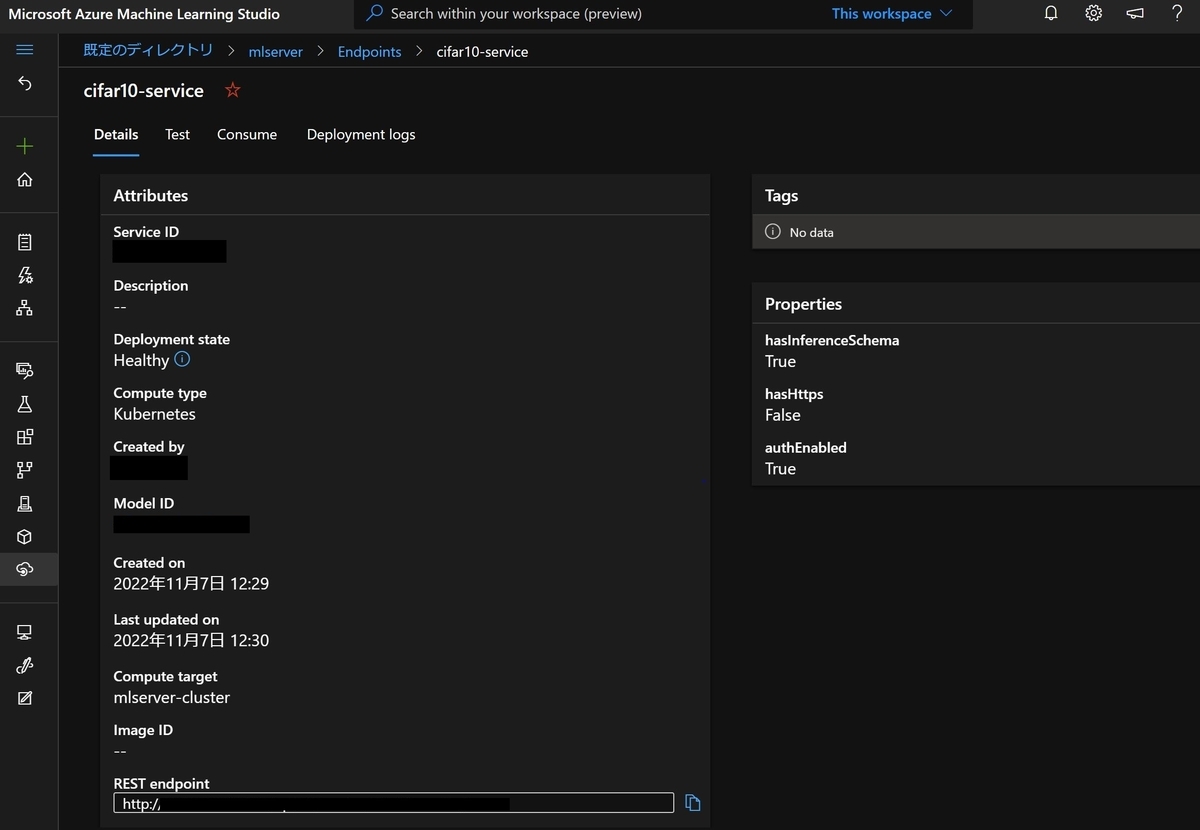Open Components sidebar icon

(25, 437)
